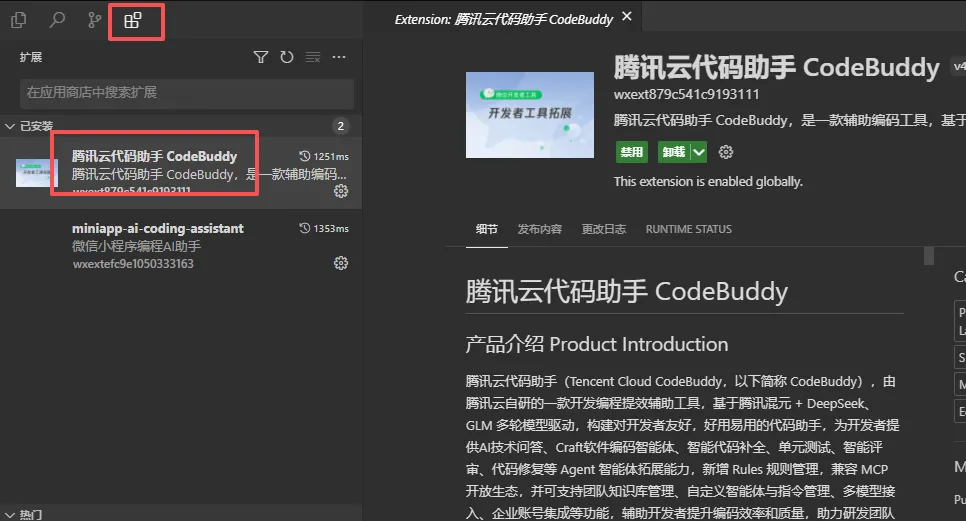Open gear settings for CodeBuddy list item

341,192
